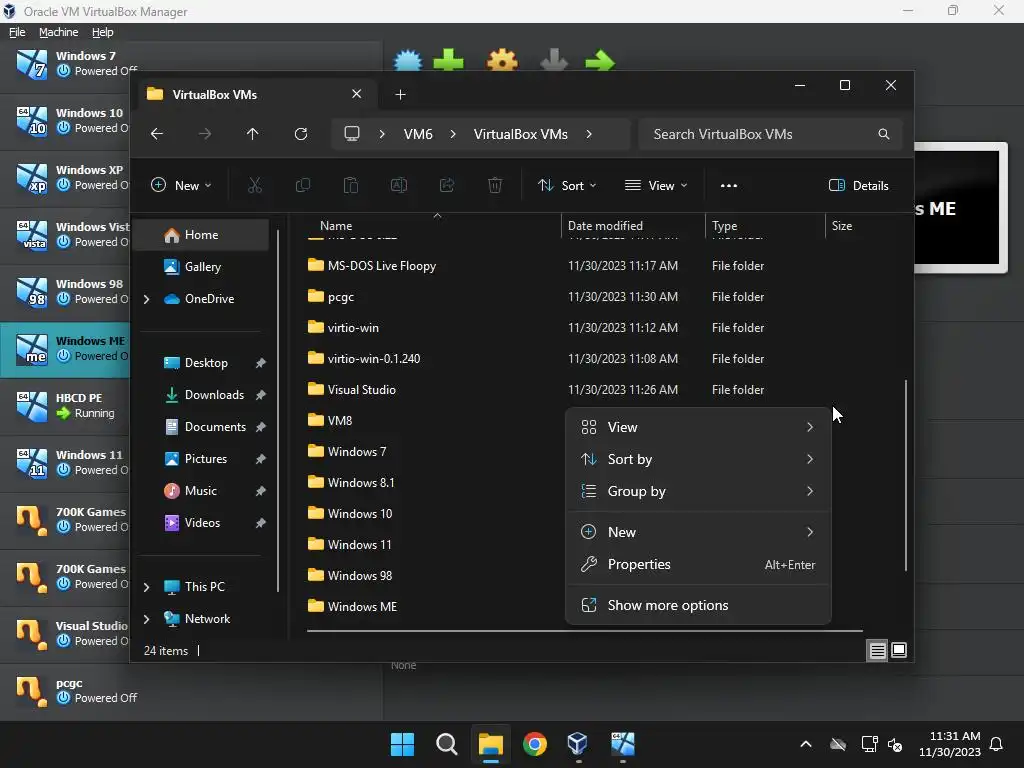Open VirtualBox File menu
The height and width of the screenshot is (768, 1024).
pos(17,32)
